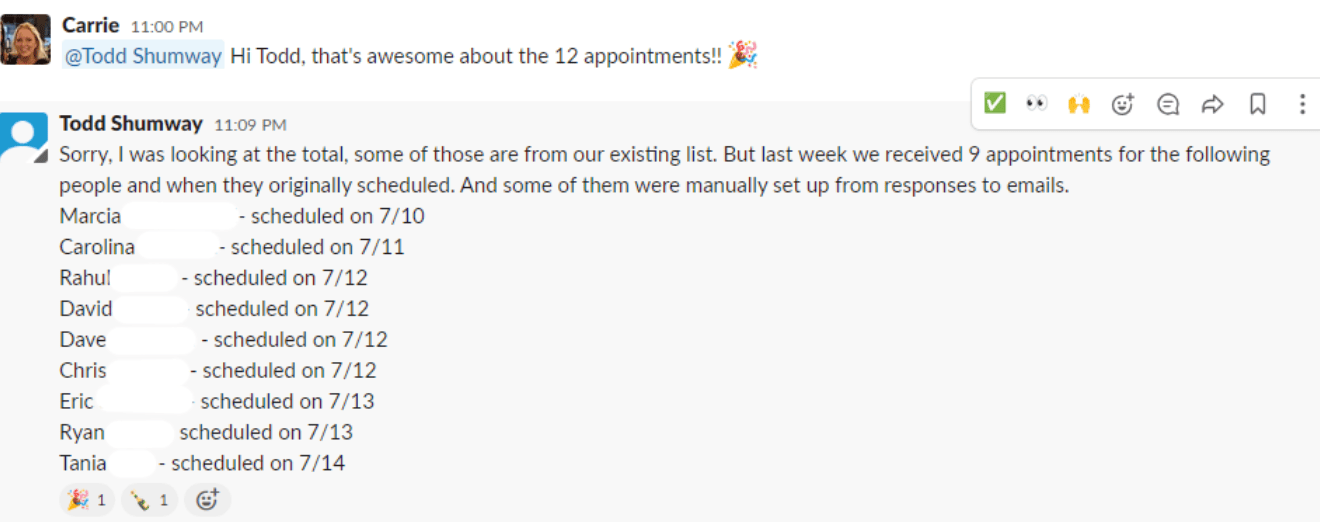
Task: Click the Marcia scheduled on 7/10 line
Action: [228, 216]
